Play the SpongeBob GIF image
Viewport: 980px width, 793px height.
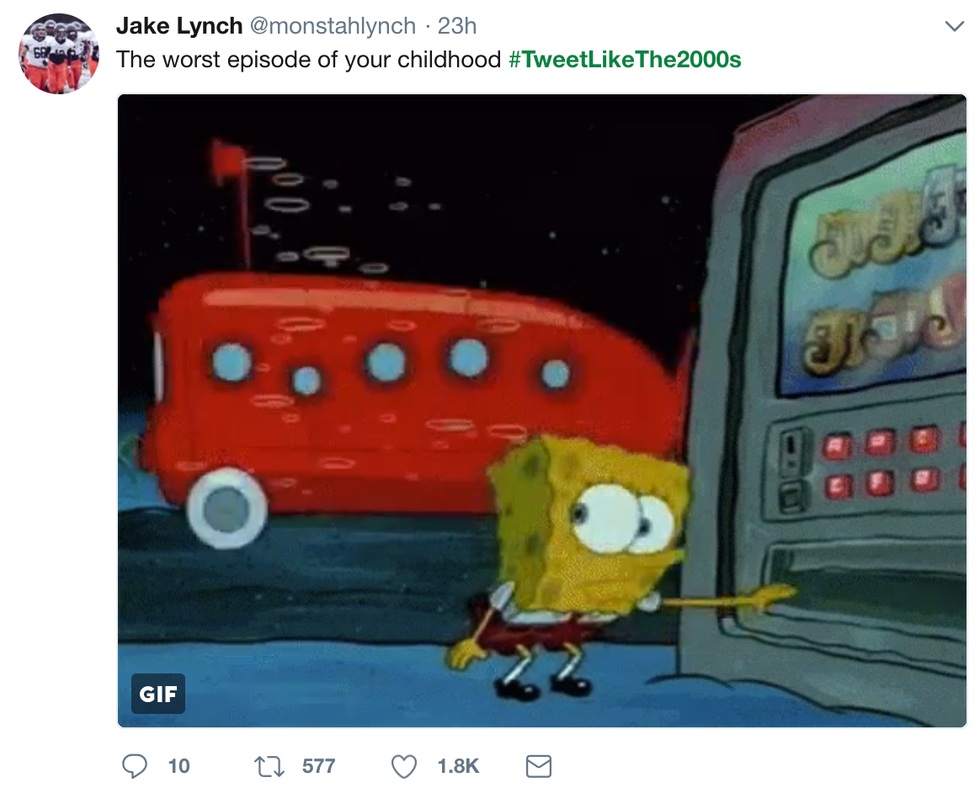542,411
